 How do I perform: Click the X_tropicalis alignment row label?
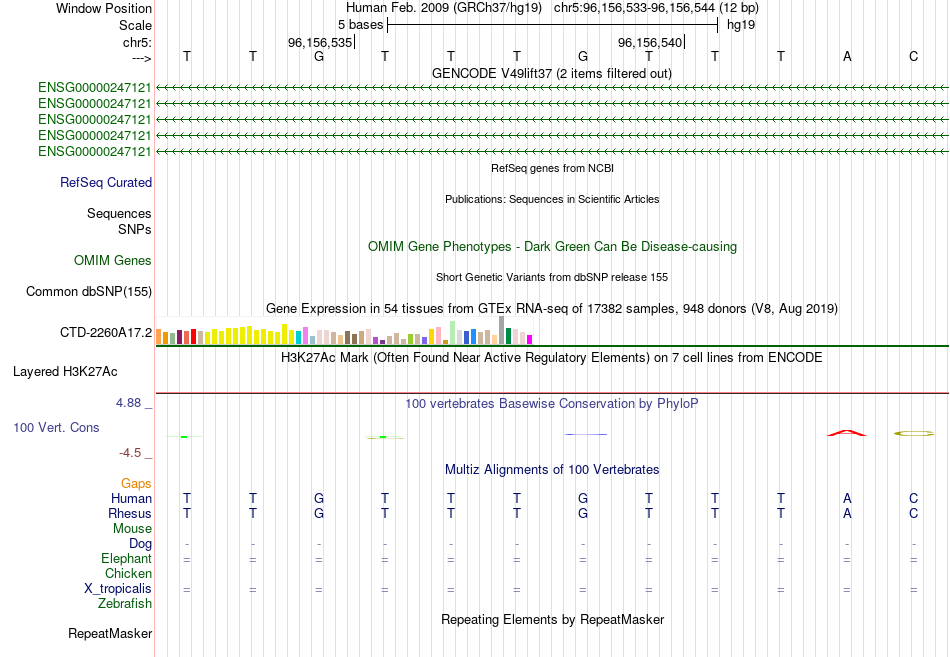tap(118, 589)
